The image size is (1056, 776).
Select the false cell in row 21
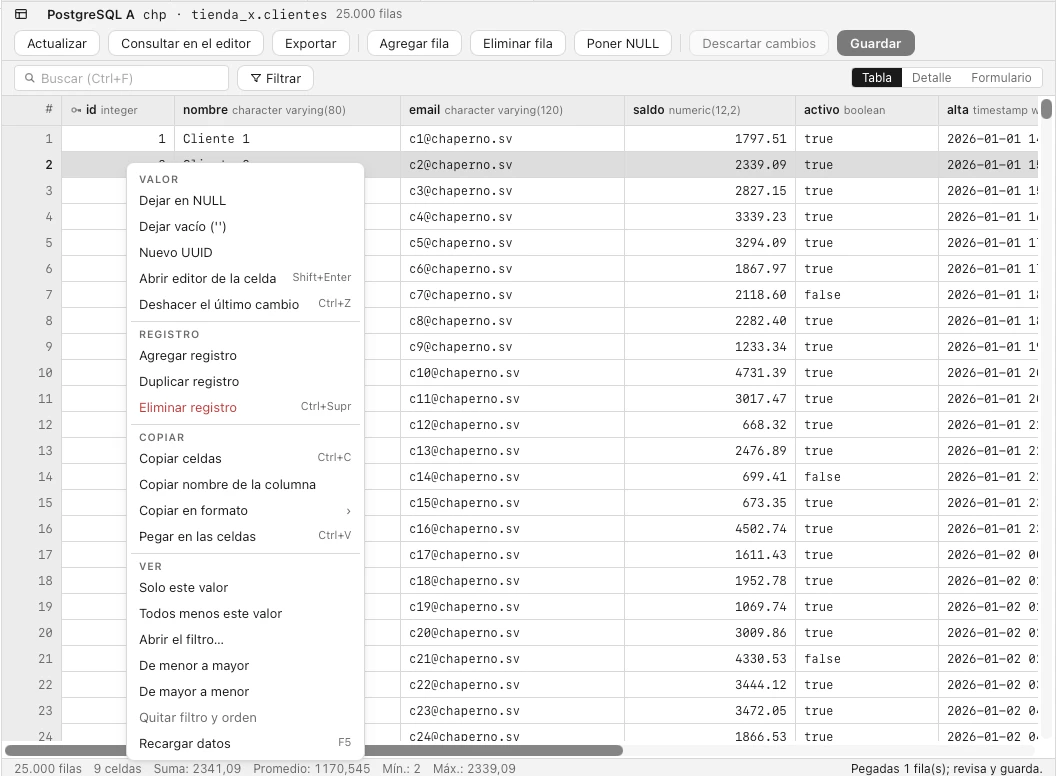pyautogui.click(x=867, y=659)
